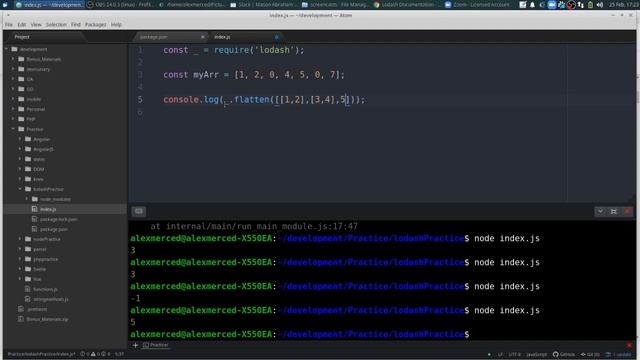
Task: Open the network indicator in tray
Action: (580, 5)
